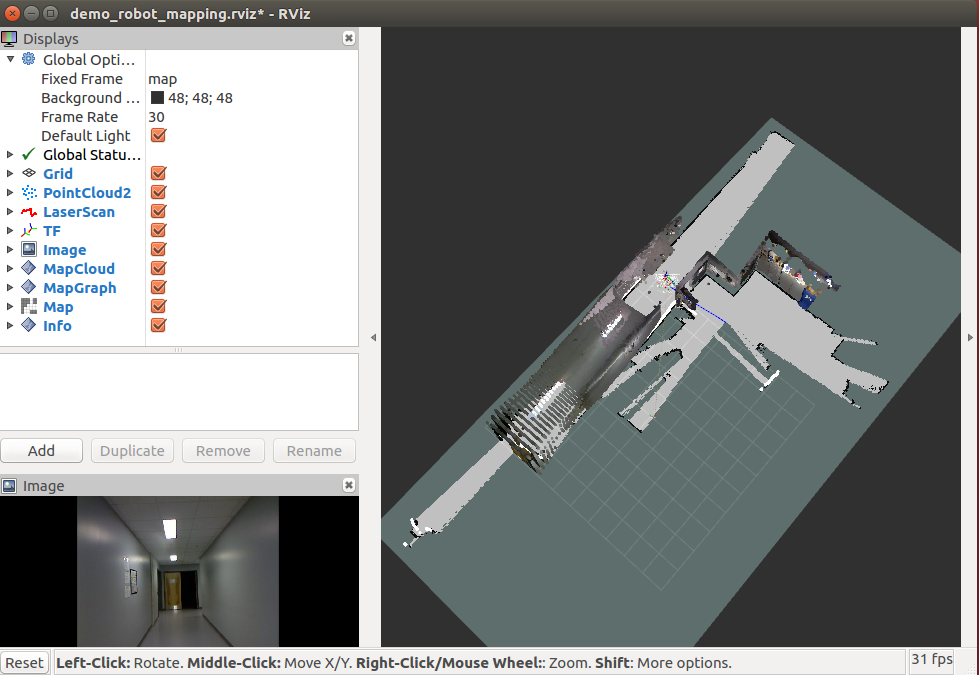Expand the MapGraph display properties
979x675 pixels.
pyautogui.click(x=11, y=288)
